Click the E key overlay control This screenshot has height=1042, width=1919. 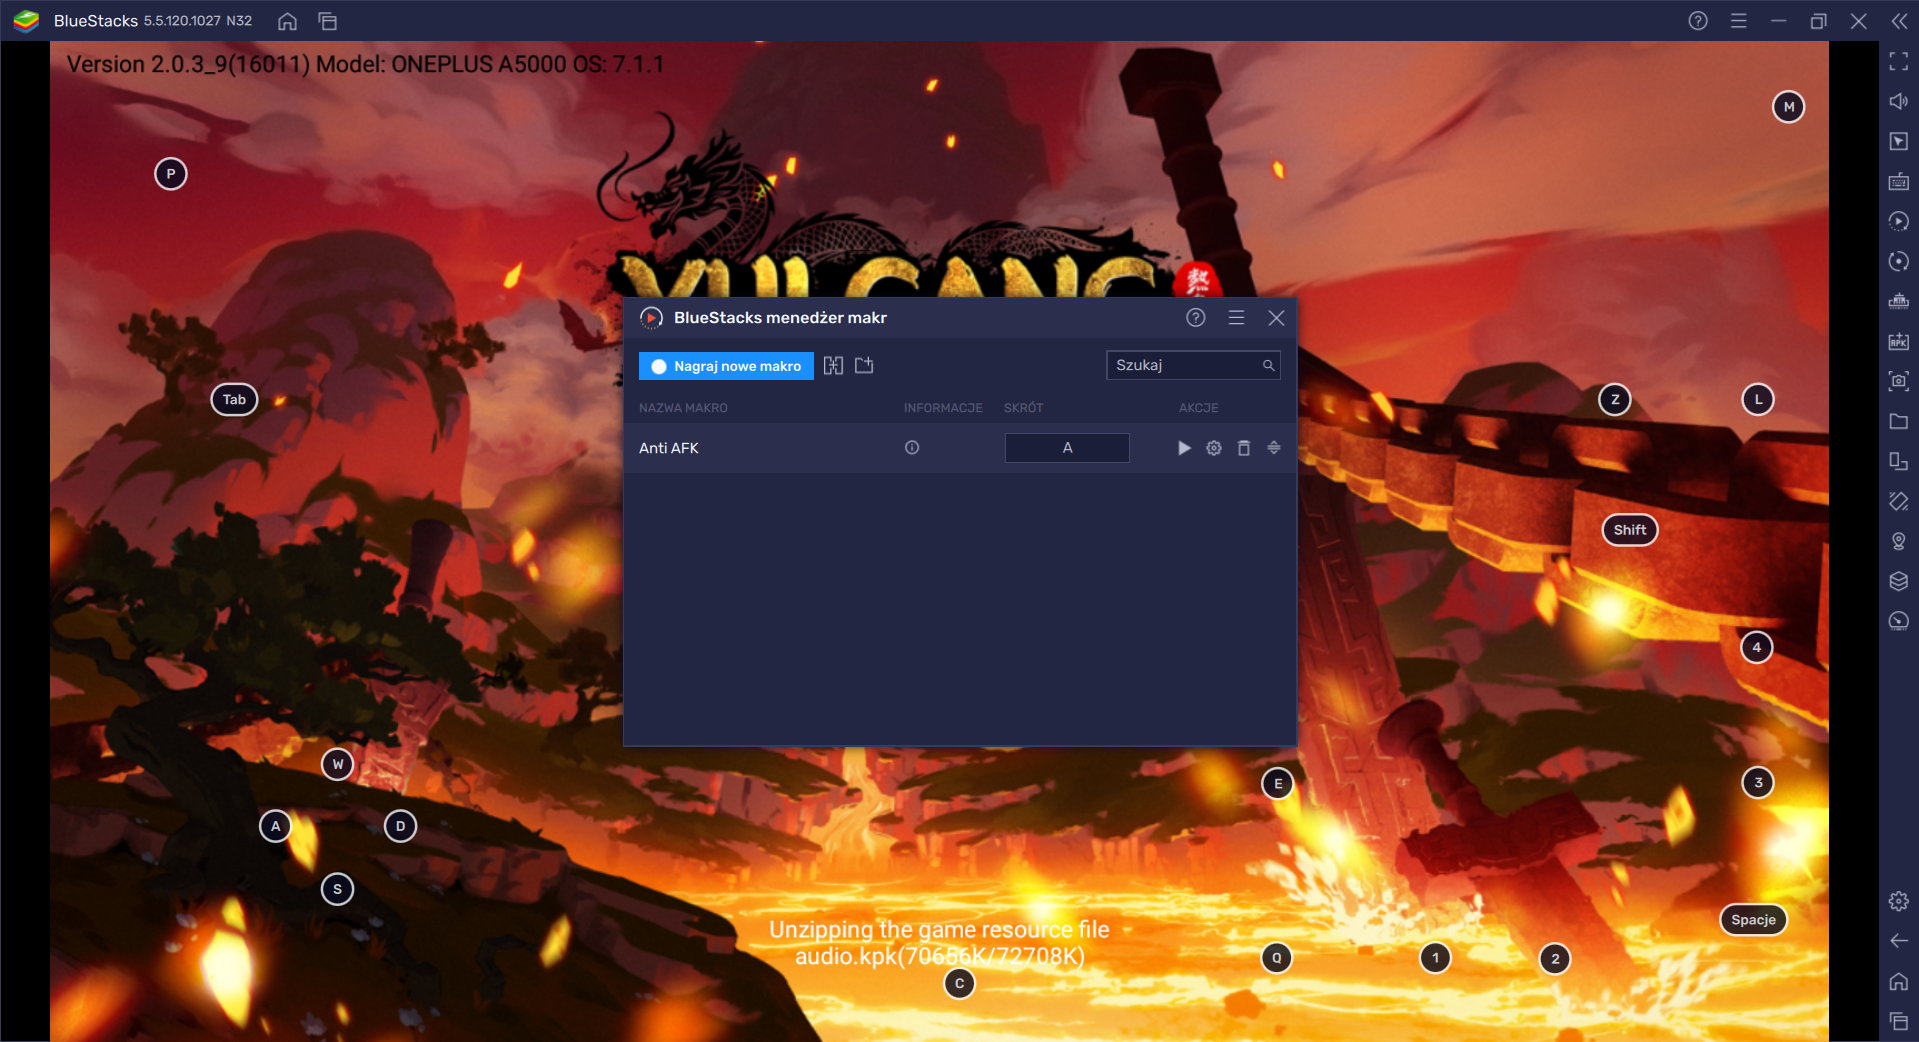click(x=1278, y=784)
